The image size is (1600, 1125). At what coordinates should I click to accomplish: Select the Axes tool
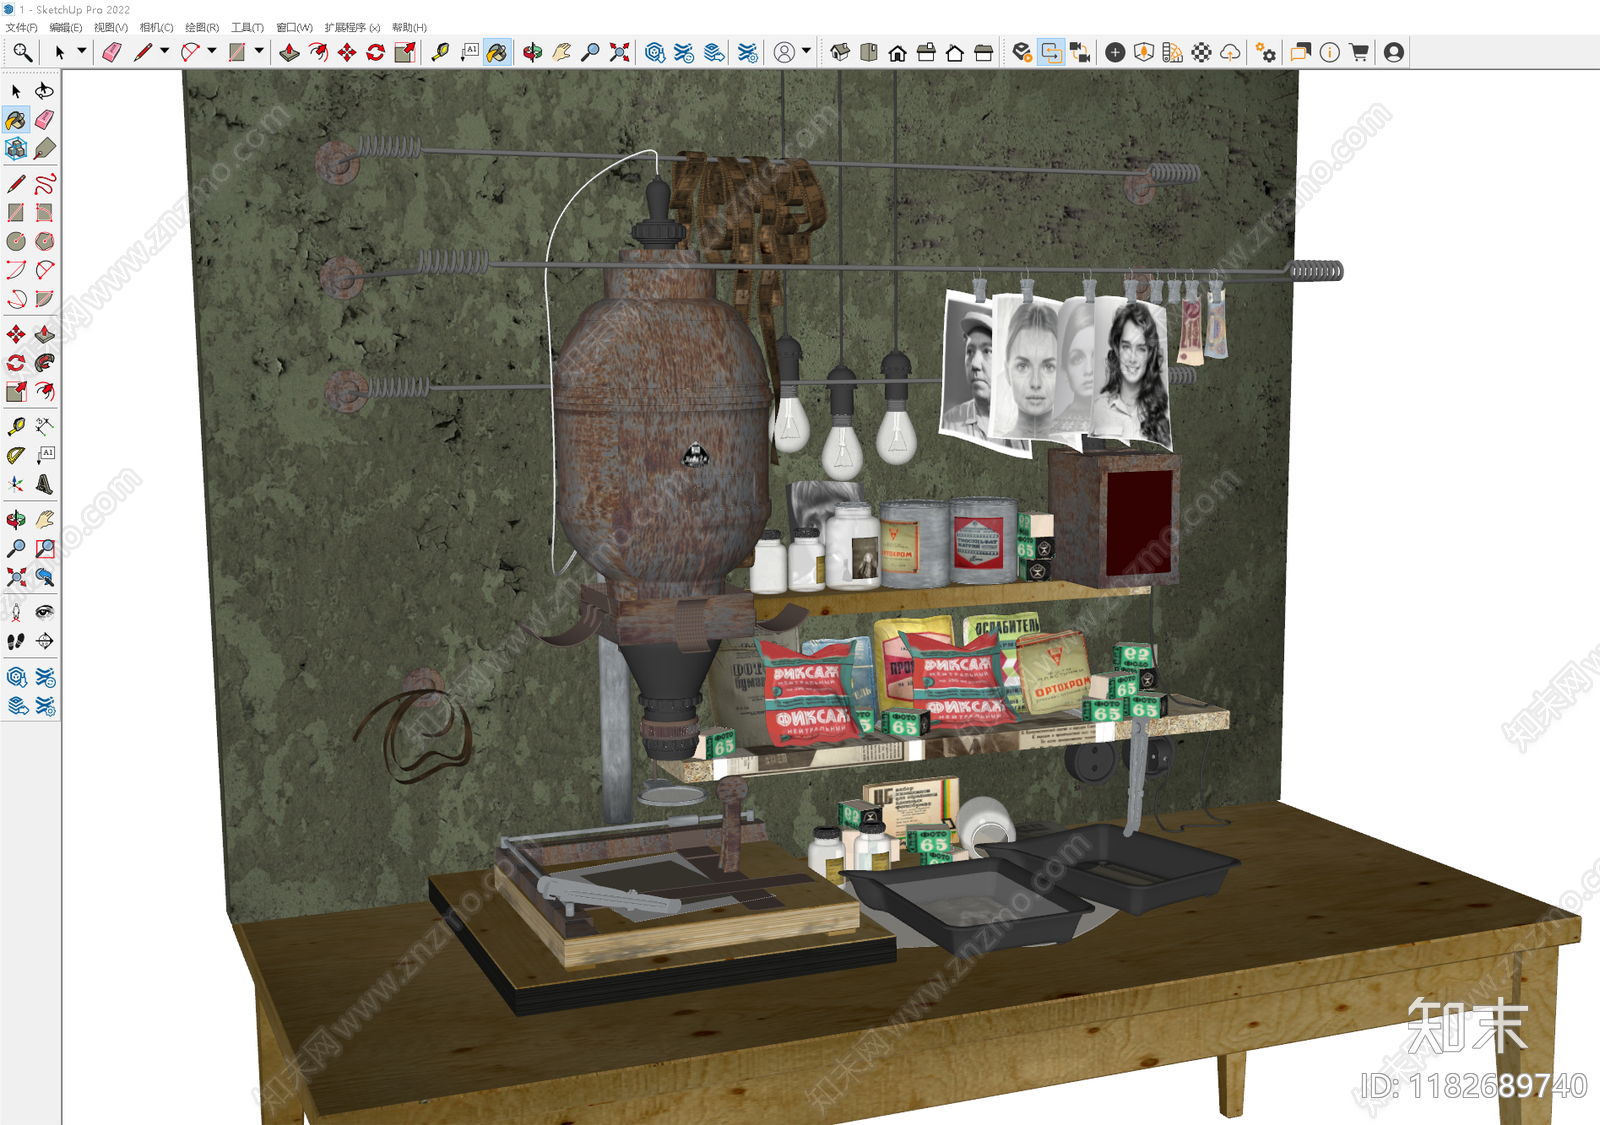tap(16, 484)
